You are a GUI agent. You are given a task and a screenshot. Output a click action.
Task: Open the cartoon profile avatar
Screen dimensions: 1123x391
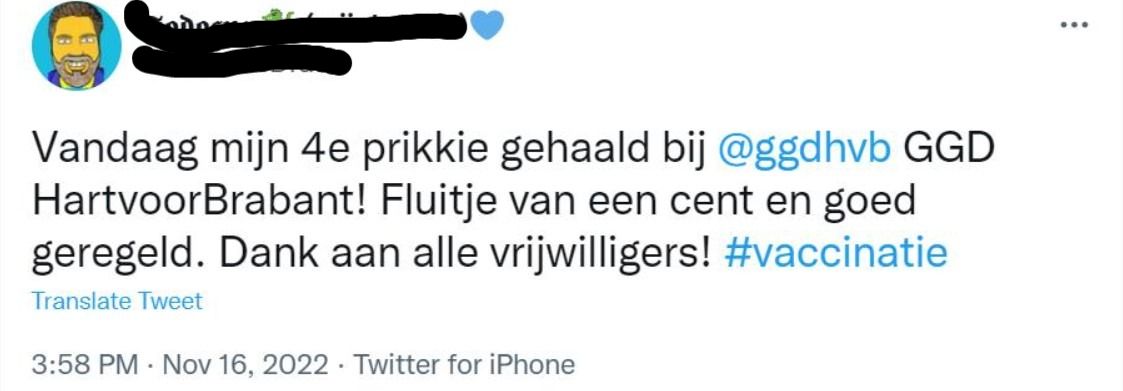77,44
